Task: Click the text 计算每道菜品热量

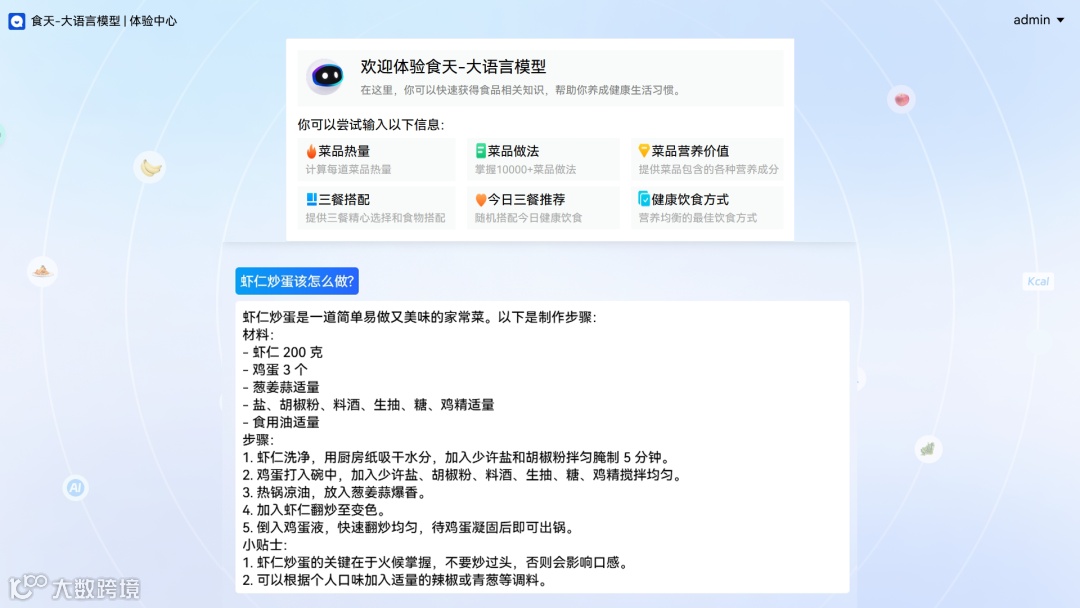Action: point(349,169)
